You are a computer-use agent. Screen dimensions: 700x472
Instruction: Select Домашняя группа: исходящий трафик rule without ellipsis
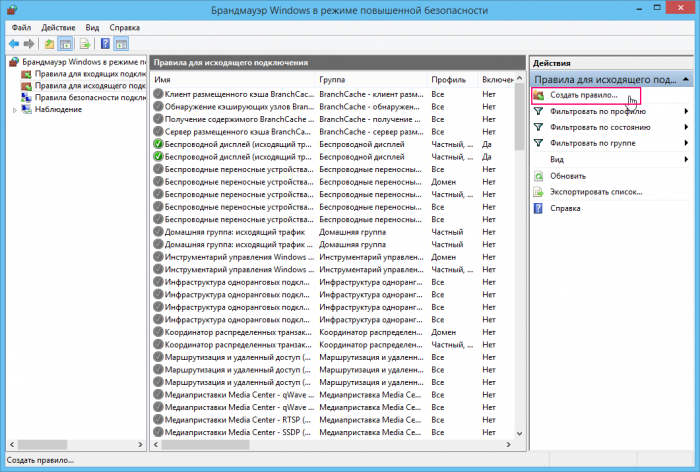click(235, 232)
